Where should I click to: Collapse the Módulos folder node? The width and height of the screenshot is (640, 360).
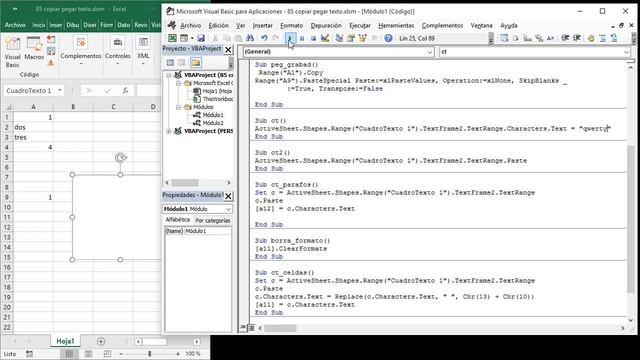tap(178, 107)
